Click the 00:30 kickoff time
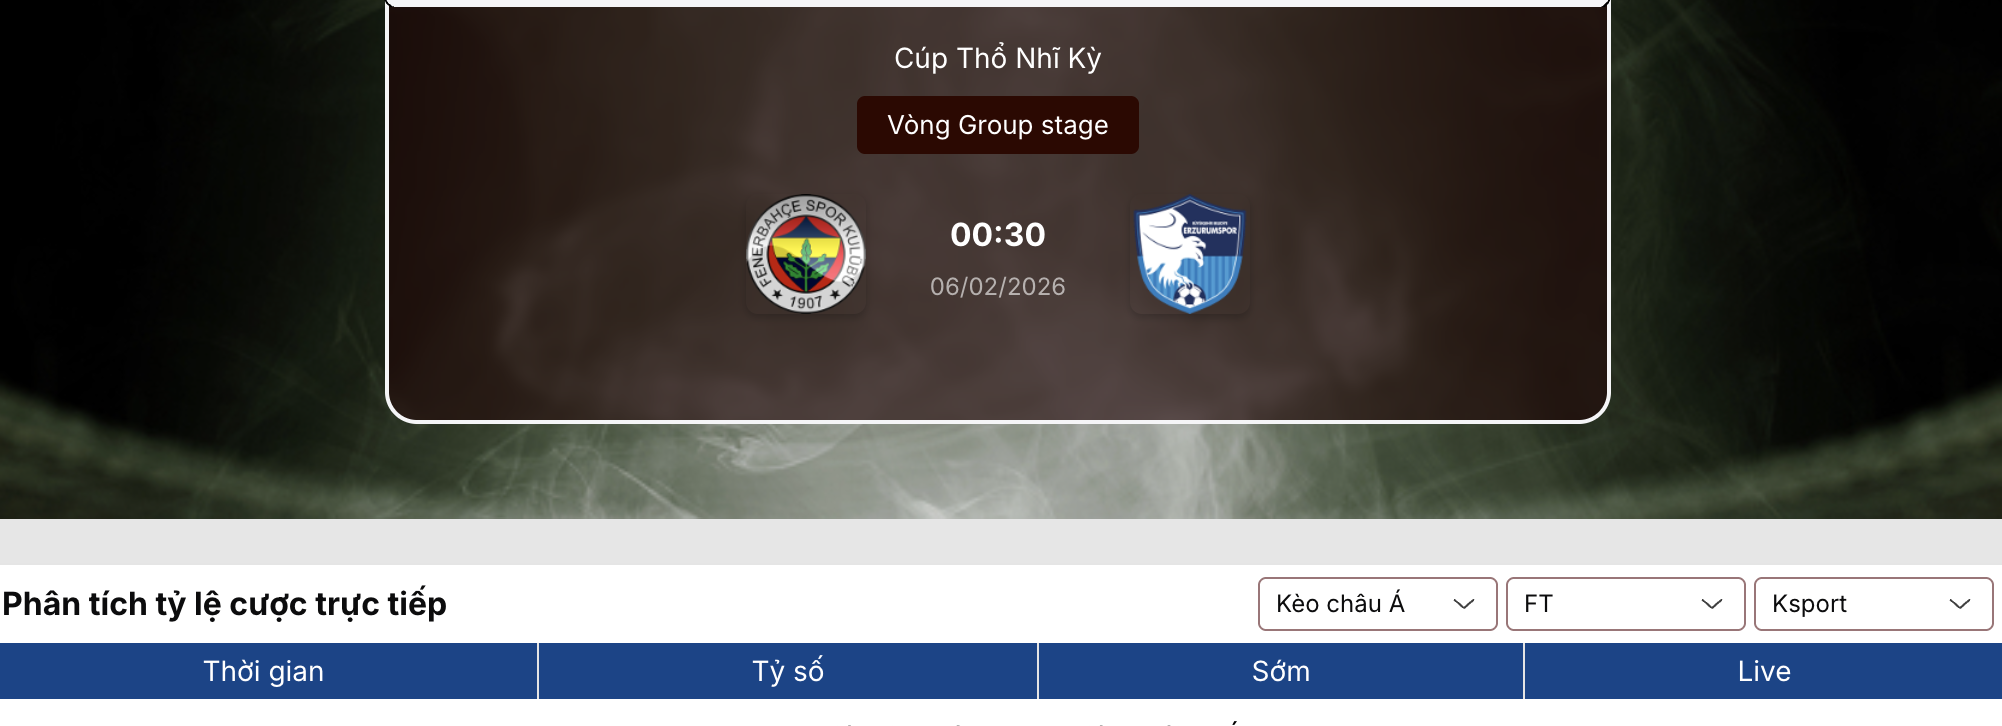The image size is (2002, 726). pyautogui.click(x=998, y=234)
